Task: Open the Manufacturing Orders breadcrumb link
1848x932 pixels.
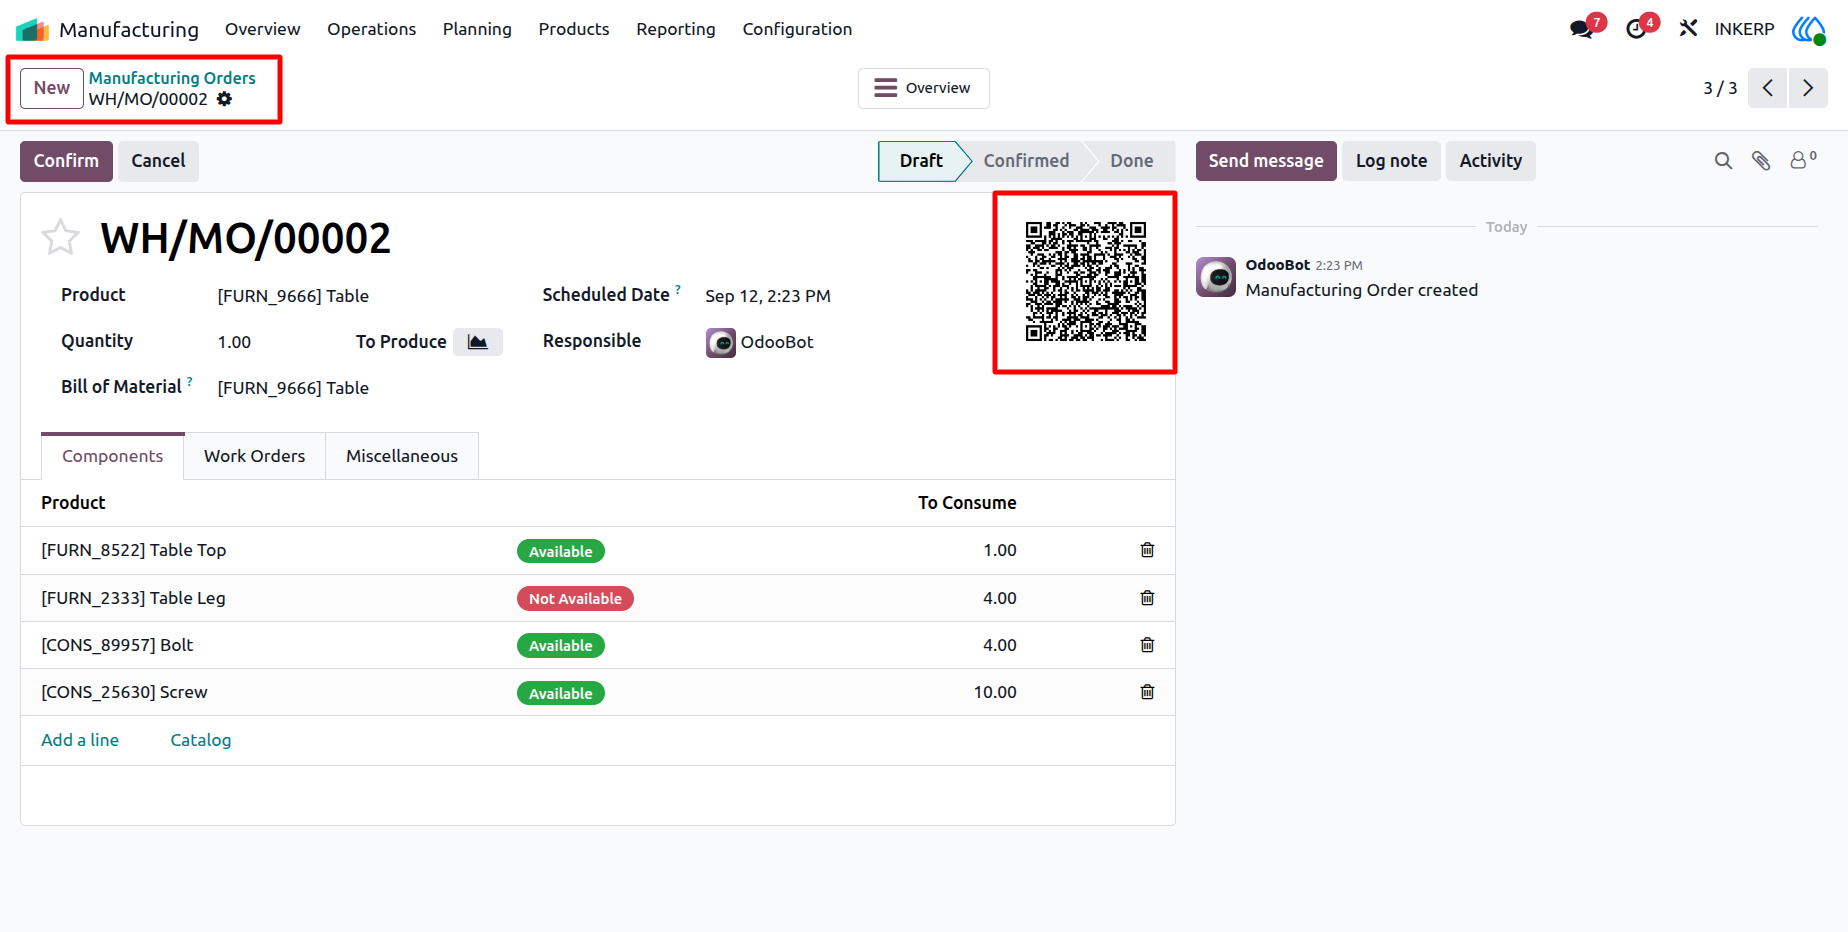Action: (x=172, y=78)
